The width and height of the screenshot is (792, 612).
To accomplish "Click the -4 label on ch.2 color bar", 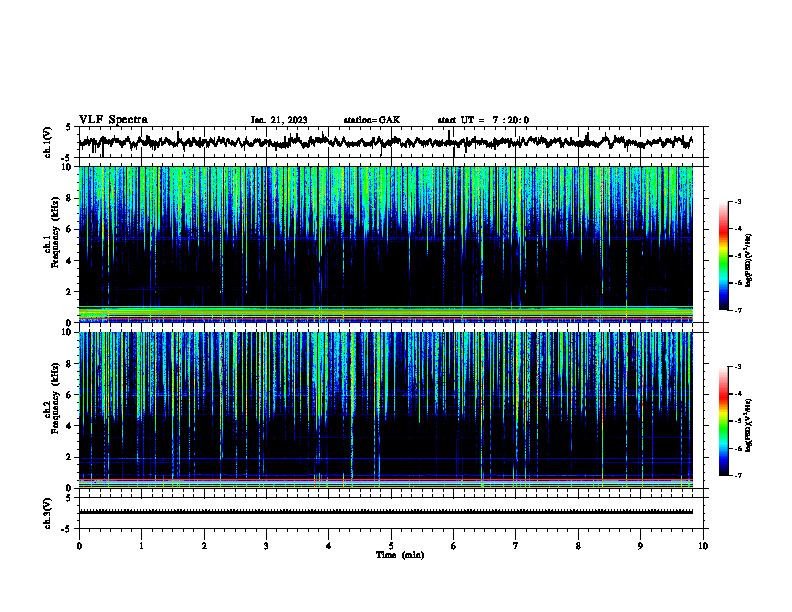I will tap(737, 394).
